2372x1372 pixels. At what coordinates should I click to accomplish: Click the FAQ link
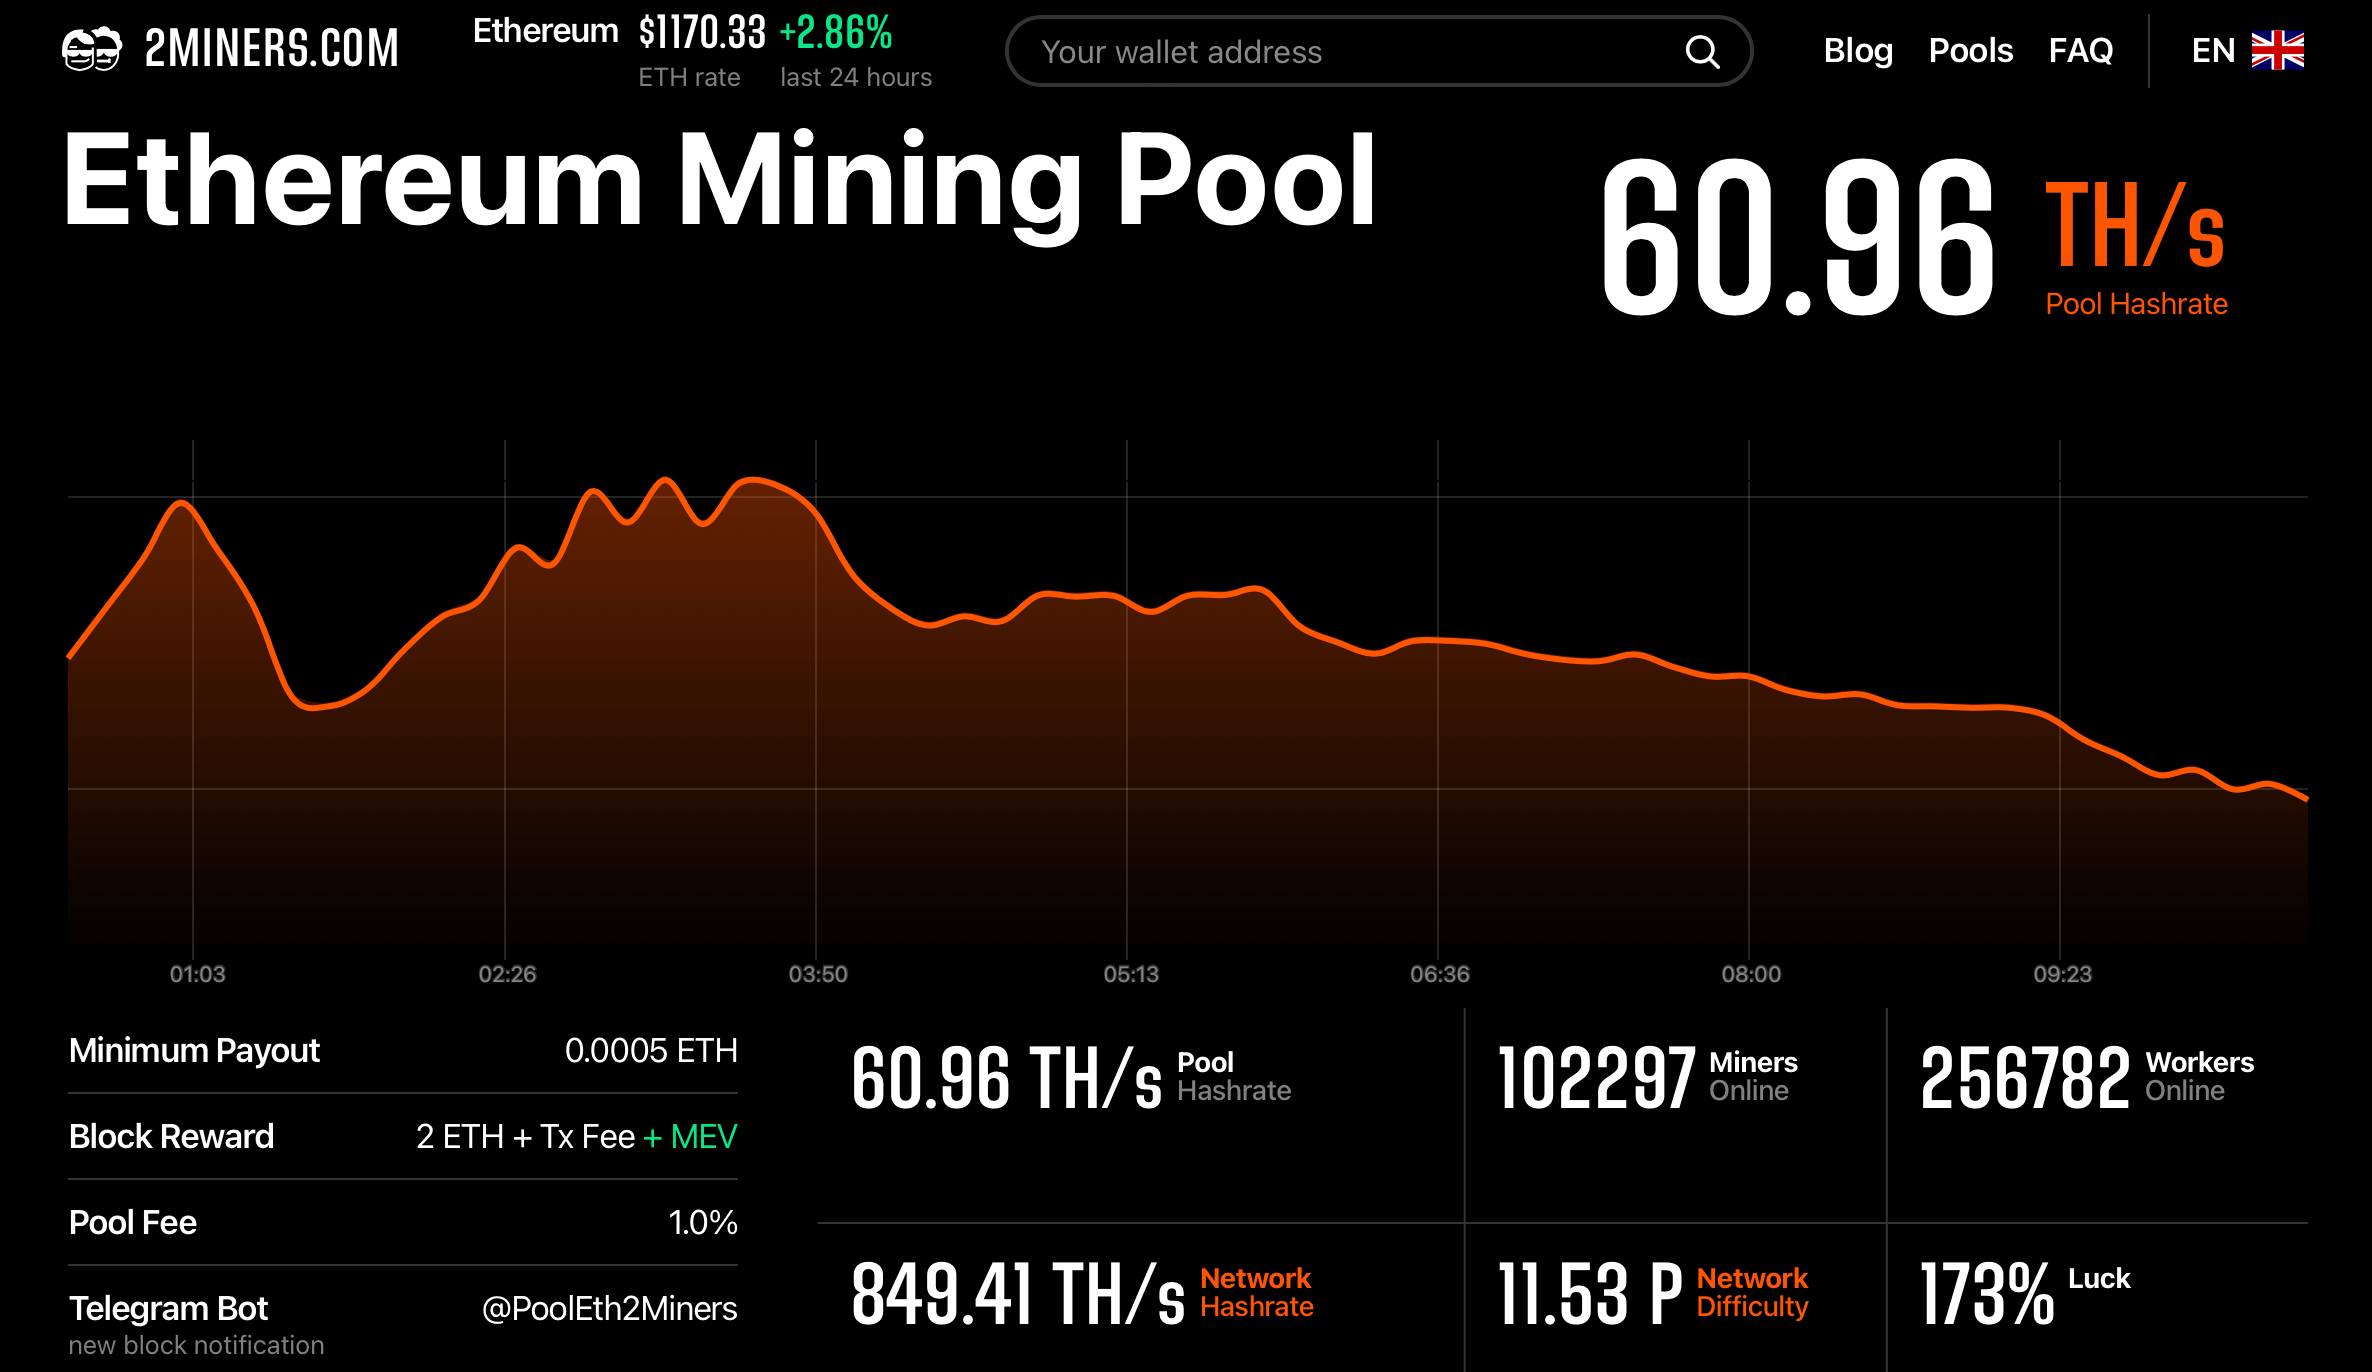2080,51
